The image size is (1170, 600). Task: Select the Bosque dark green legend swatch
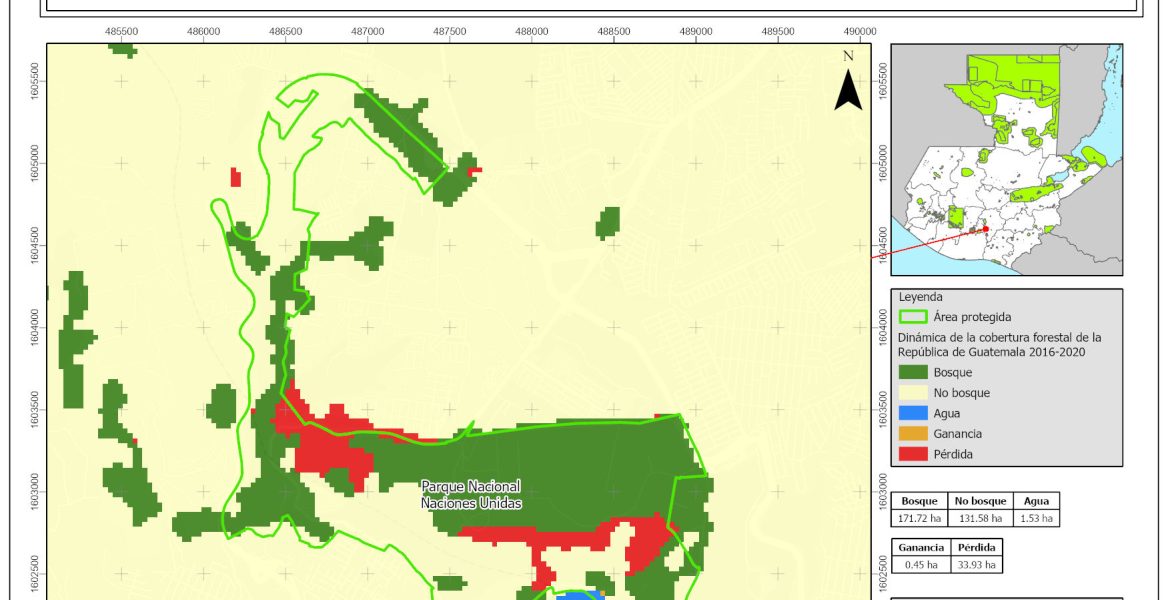point(913,372)
